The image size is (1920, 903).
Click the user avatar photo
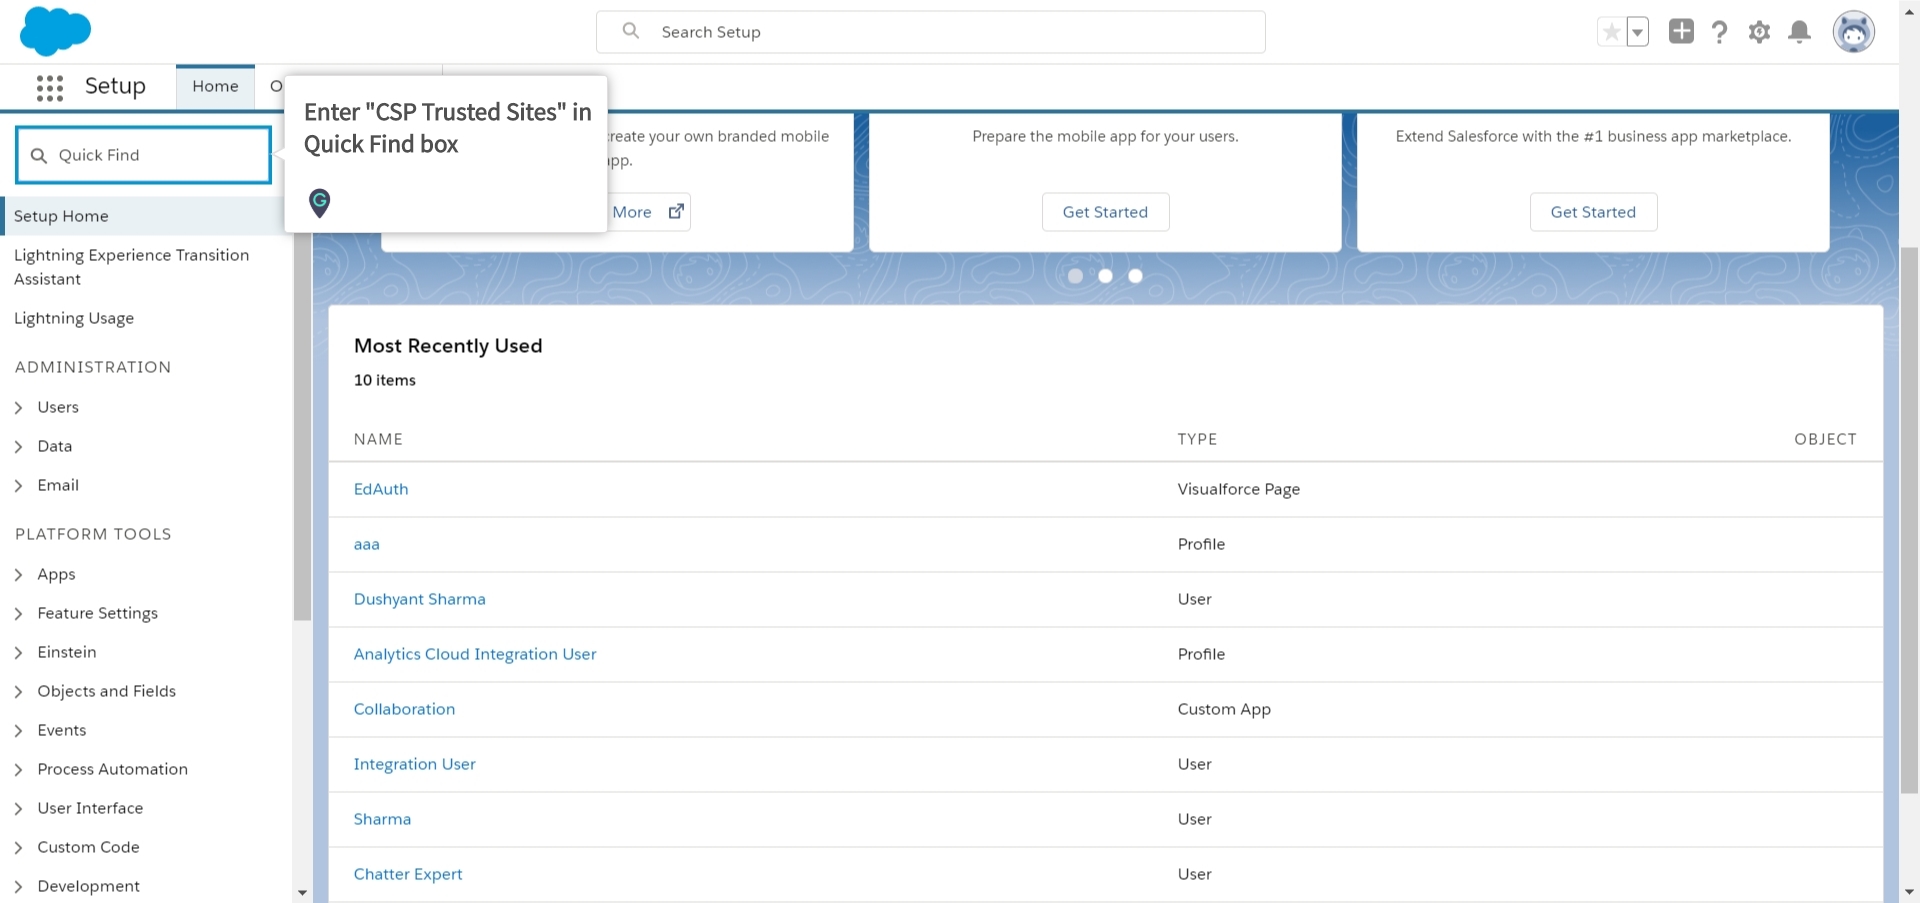pyautogui.click(x=1855, y=31)
